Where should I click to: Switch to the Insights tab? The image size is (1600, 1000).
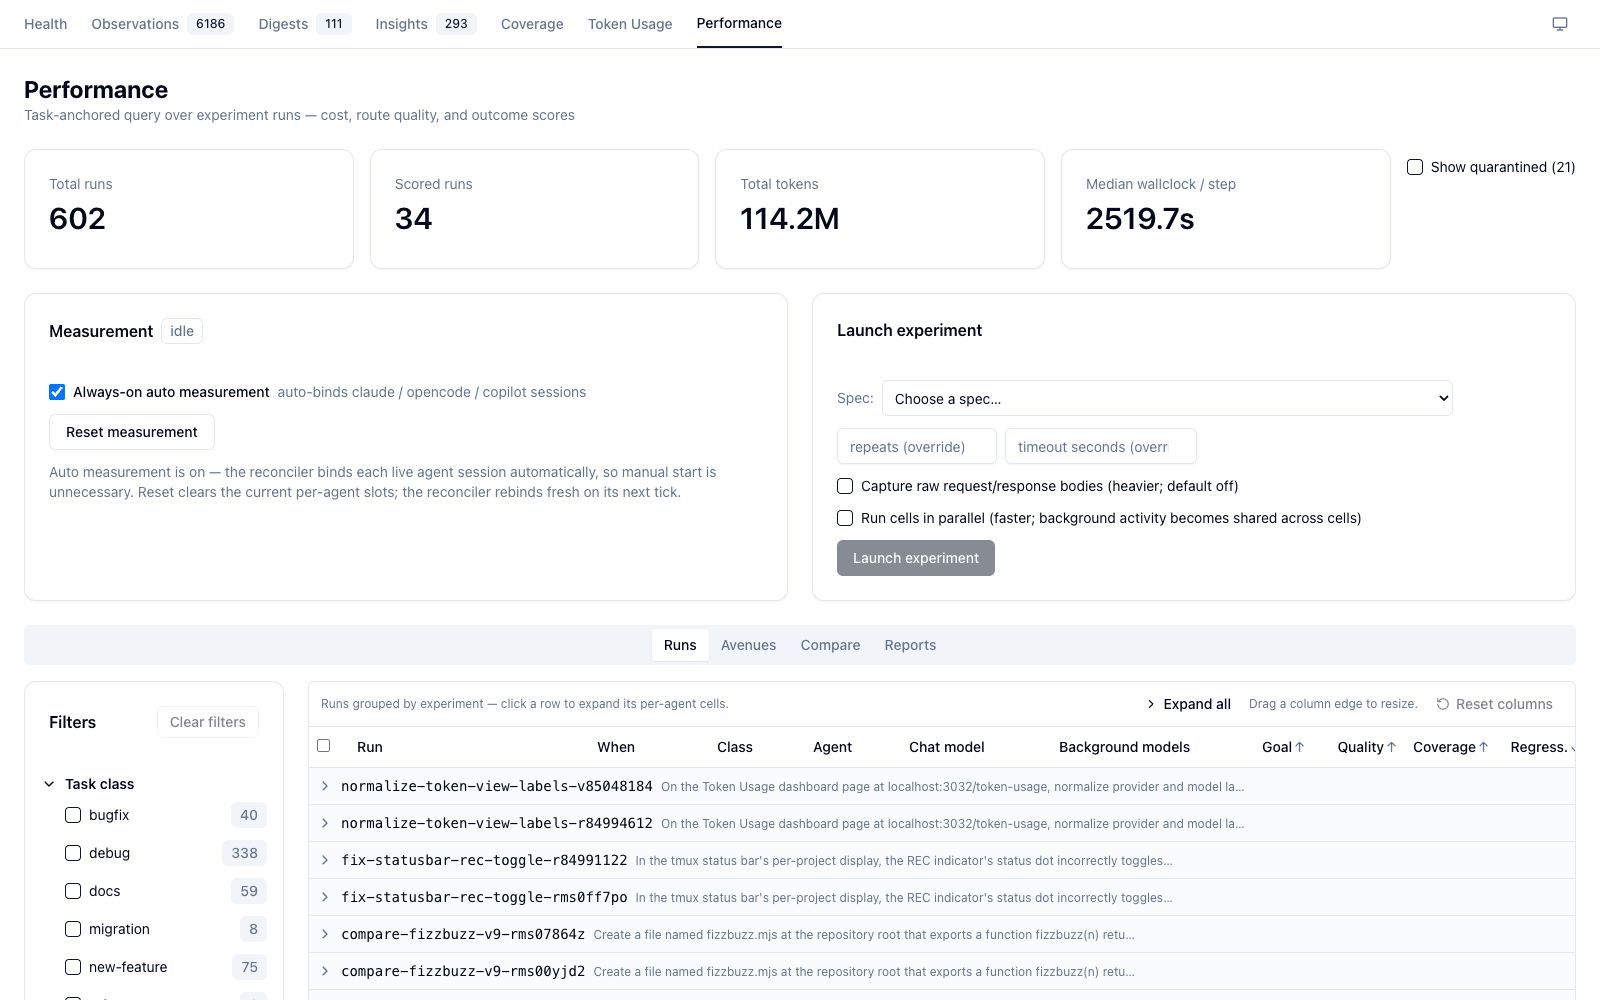(425, 24)
